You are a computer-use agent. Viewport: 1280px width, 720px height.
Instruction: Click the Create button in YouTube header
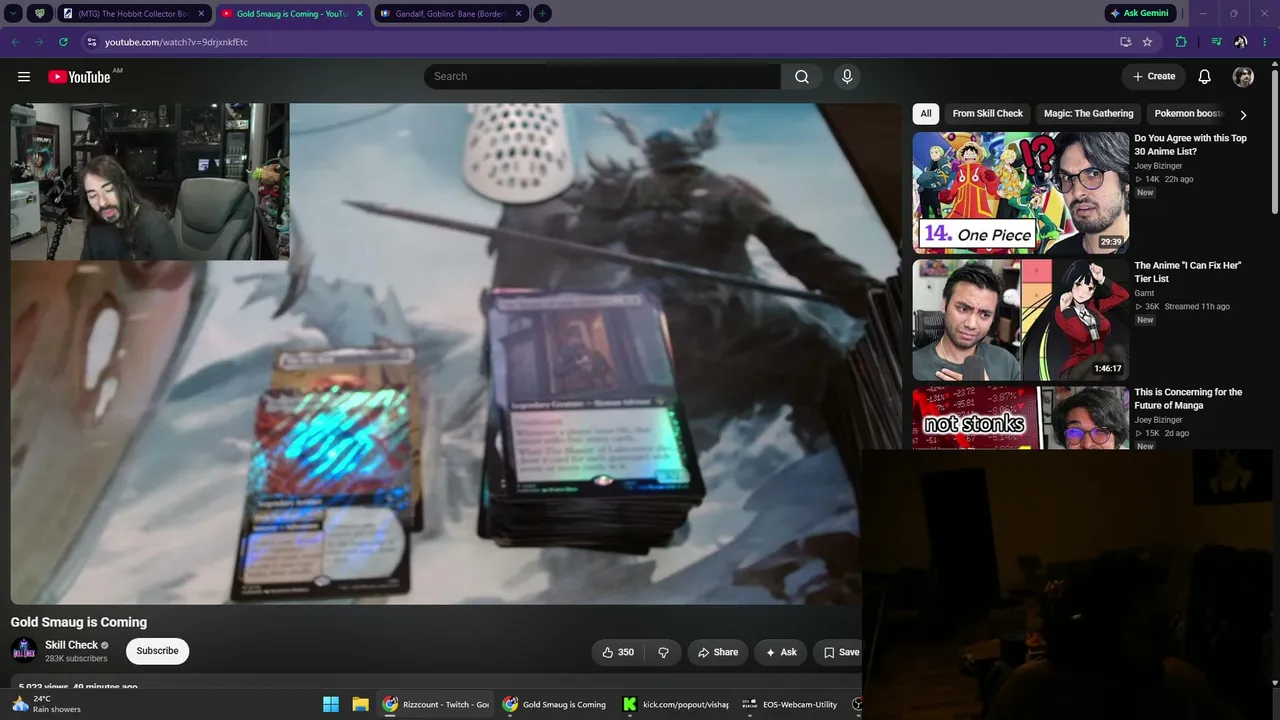[x=1154, y=77]
